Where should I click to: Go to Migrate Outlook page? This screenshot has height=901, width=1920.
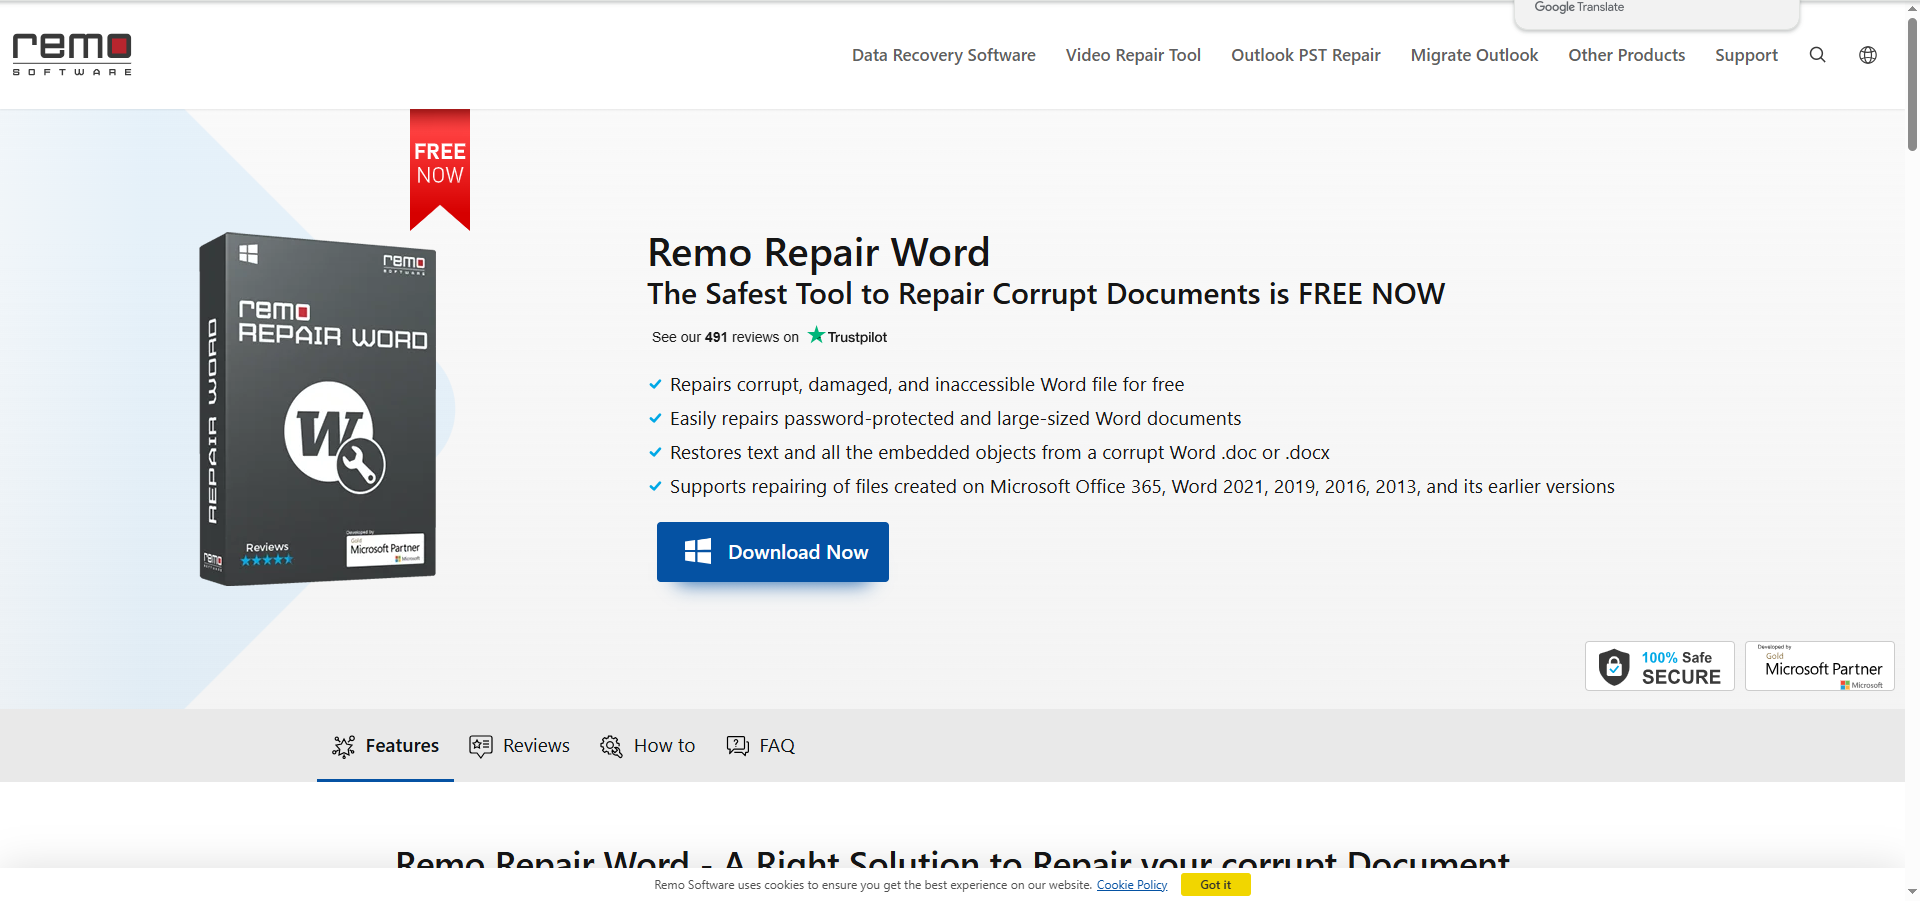[1474, 55]
